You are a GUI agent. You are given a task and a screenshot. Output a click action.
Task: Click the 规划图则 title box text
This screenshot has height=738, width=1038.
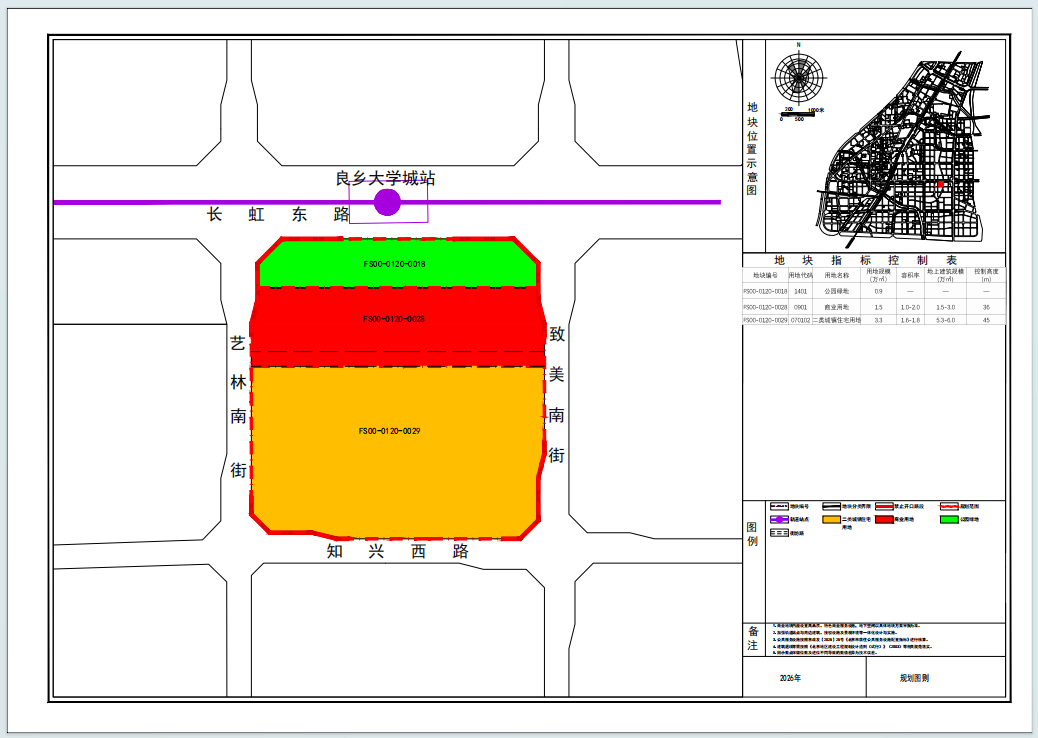coord(914,678)
